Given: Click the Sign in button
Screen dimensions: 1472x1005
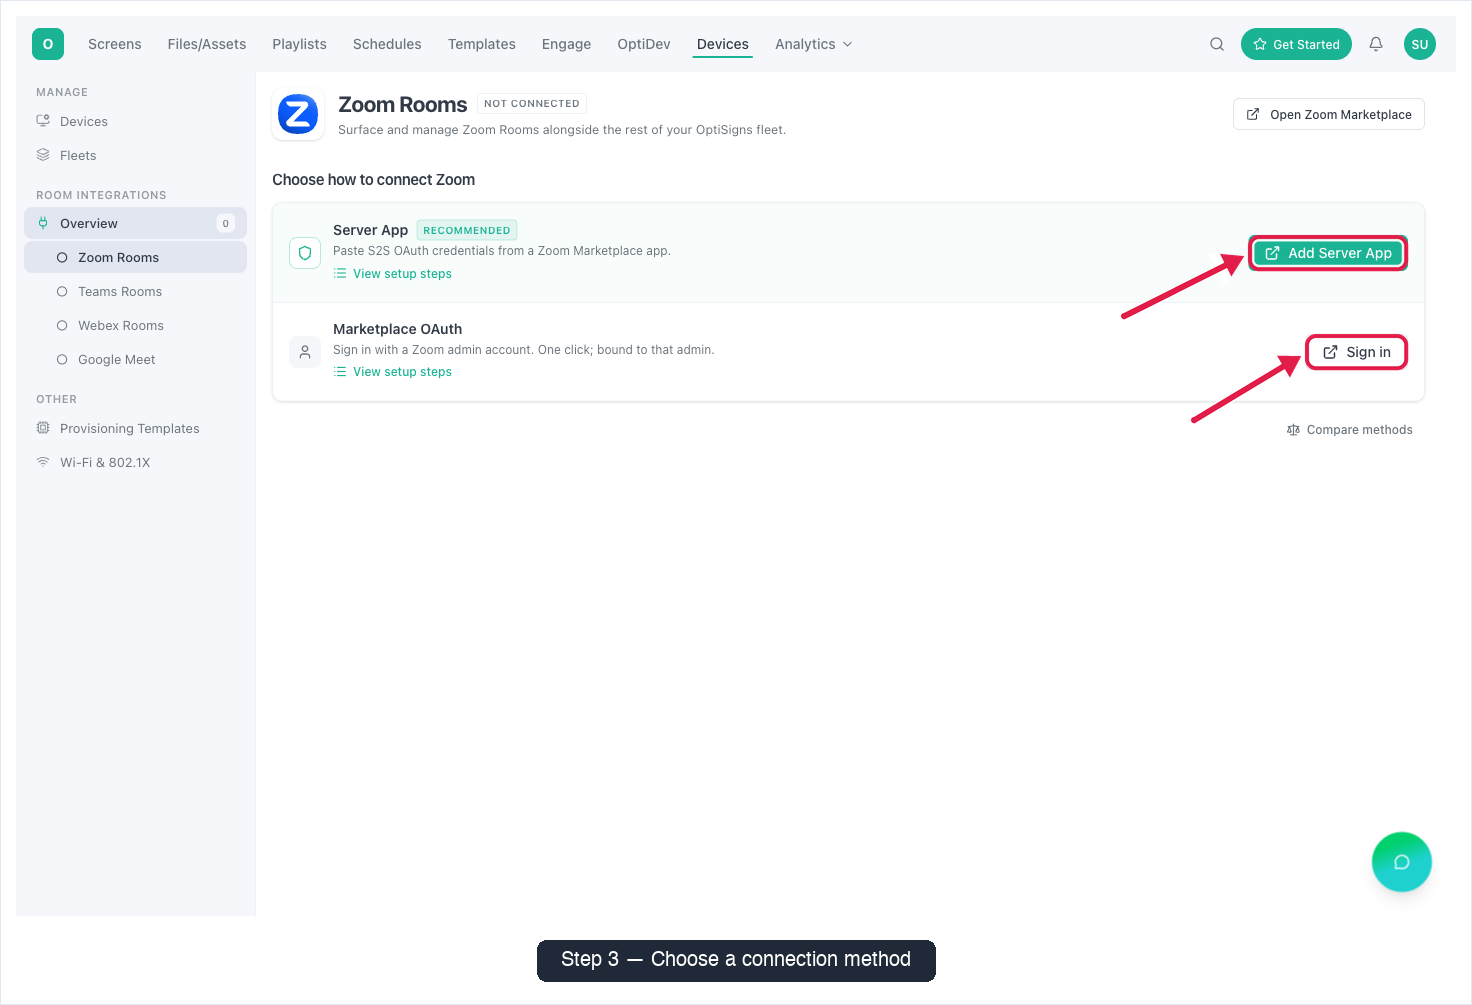Looking at the screenshot, I should 1357,352.
